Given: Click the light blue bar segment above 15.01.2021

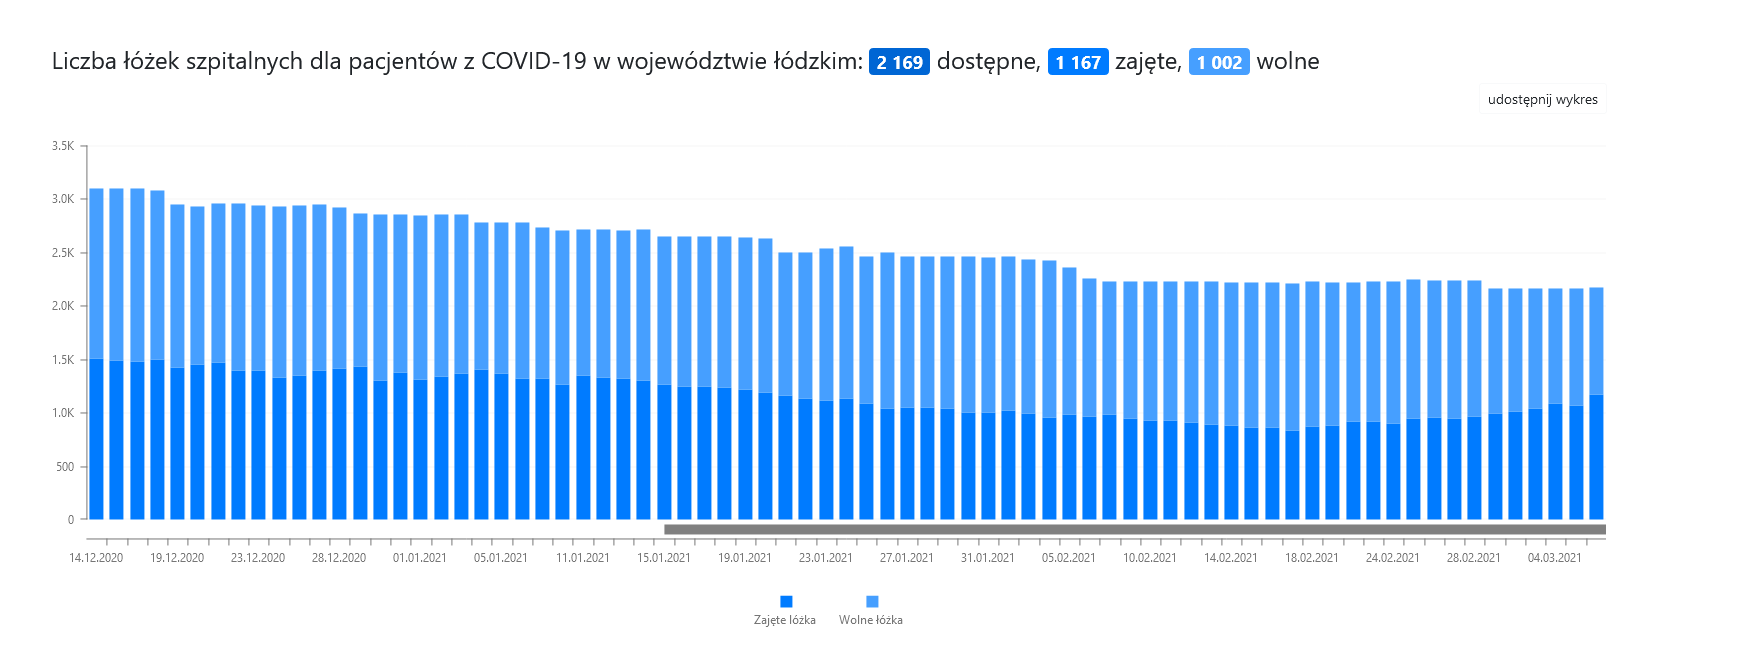Looking at the screenshot, I should click(x=664, y=311).
